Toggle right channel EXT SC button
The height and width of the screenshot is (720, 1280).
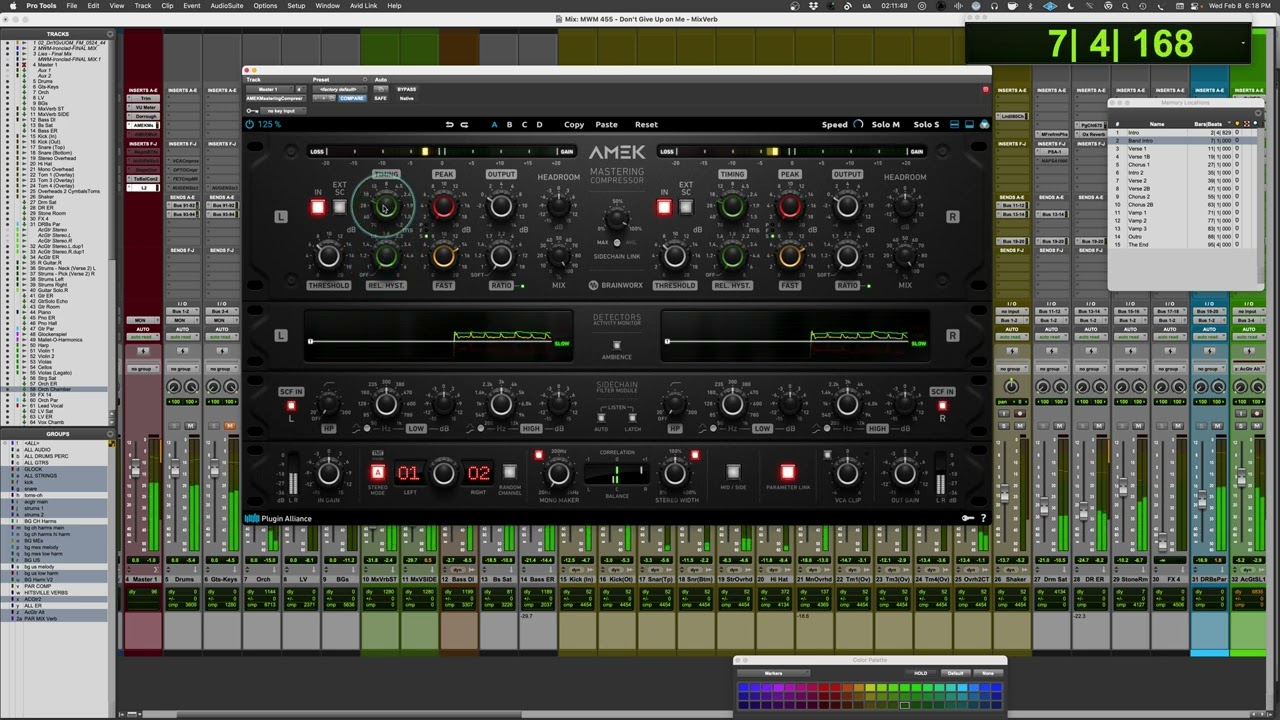pyautogui.click(x=686, y=207)
